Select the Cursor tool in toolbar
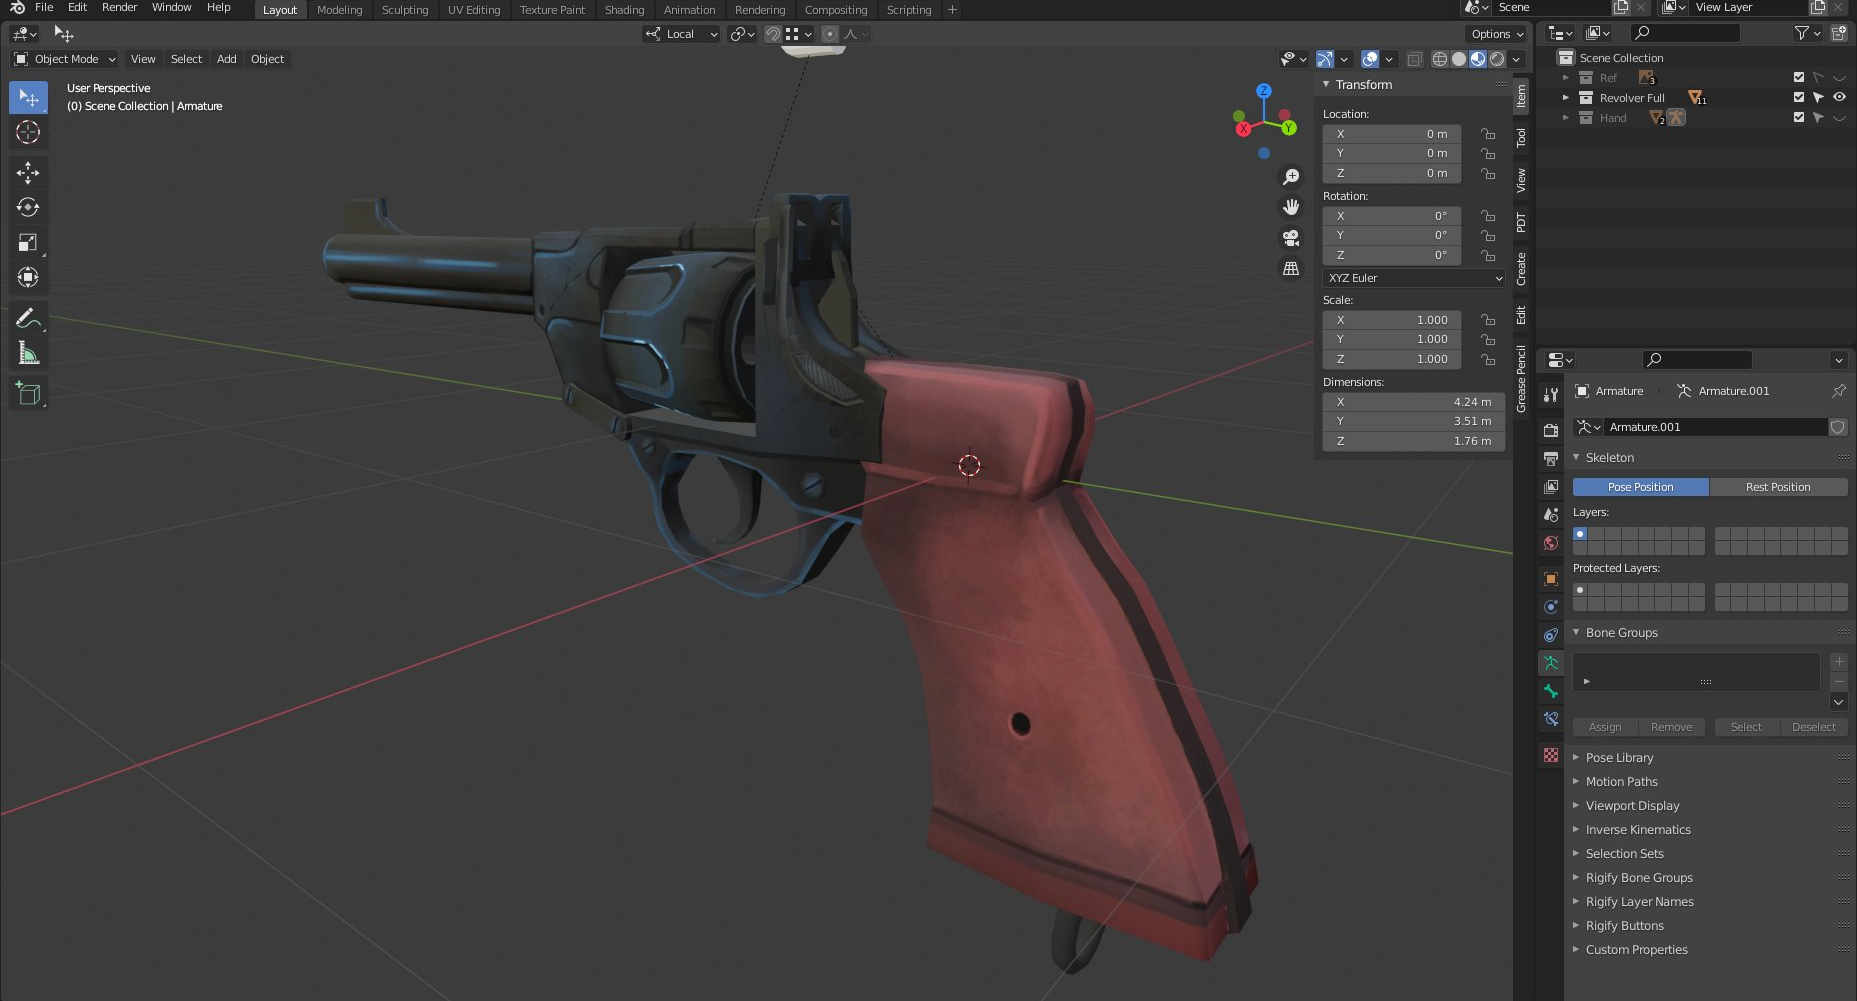The height and width of the screenshot is (1001, 1857). tap(28, 132)
